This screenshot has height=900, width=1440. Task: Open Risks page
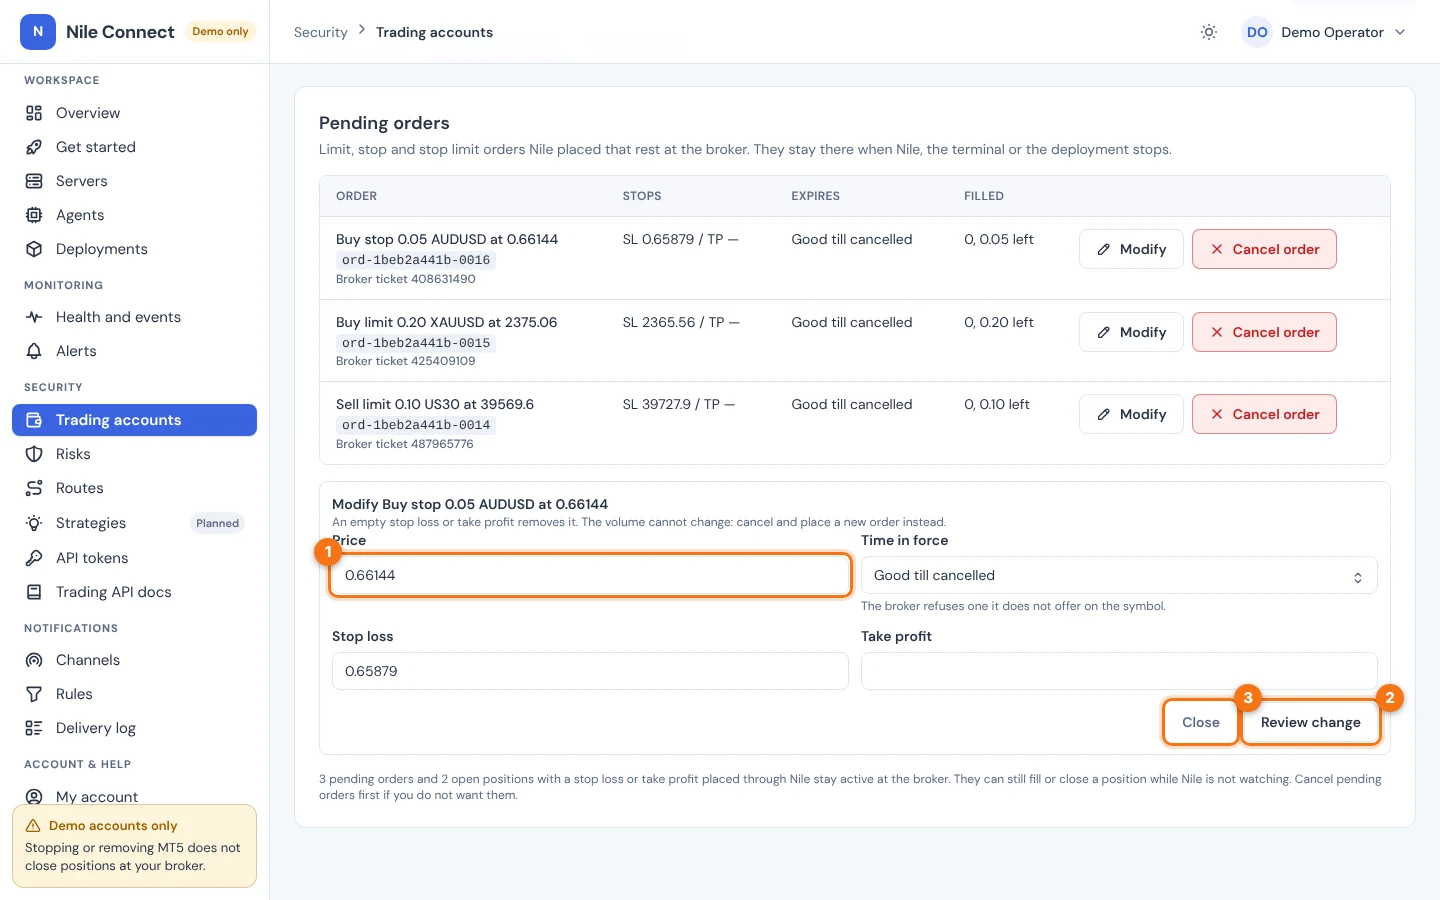pos(134,454)
